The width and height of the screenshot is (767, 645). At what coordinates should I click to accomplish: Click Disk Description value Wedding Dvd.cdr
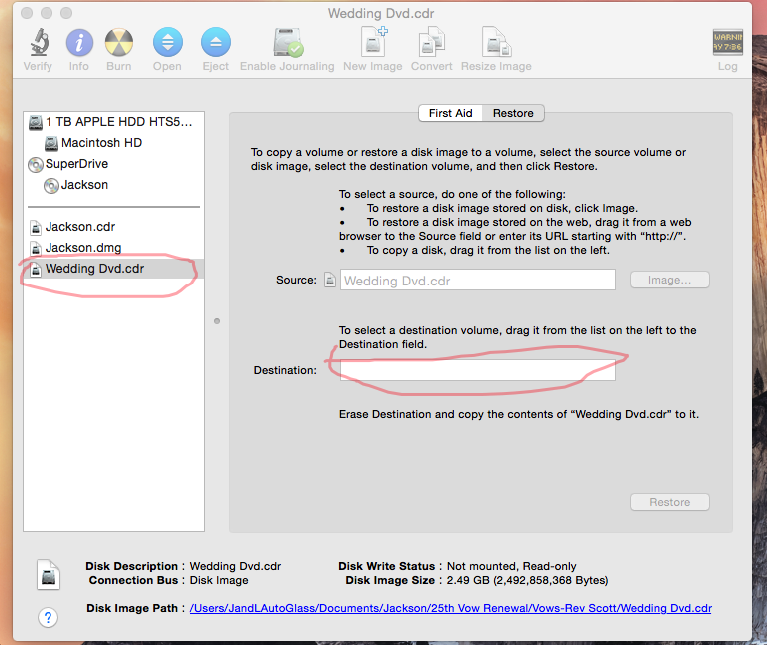pyautogui.click(x=235, y=566)
